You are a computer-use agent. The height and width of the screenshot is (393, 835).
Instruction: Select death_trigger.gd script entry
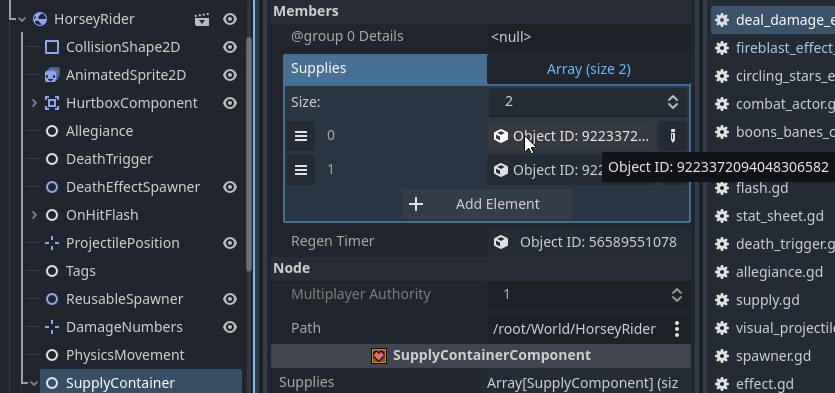point(773,244)
